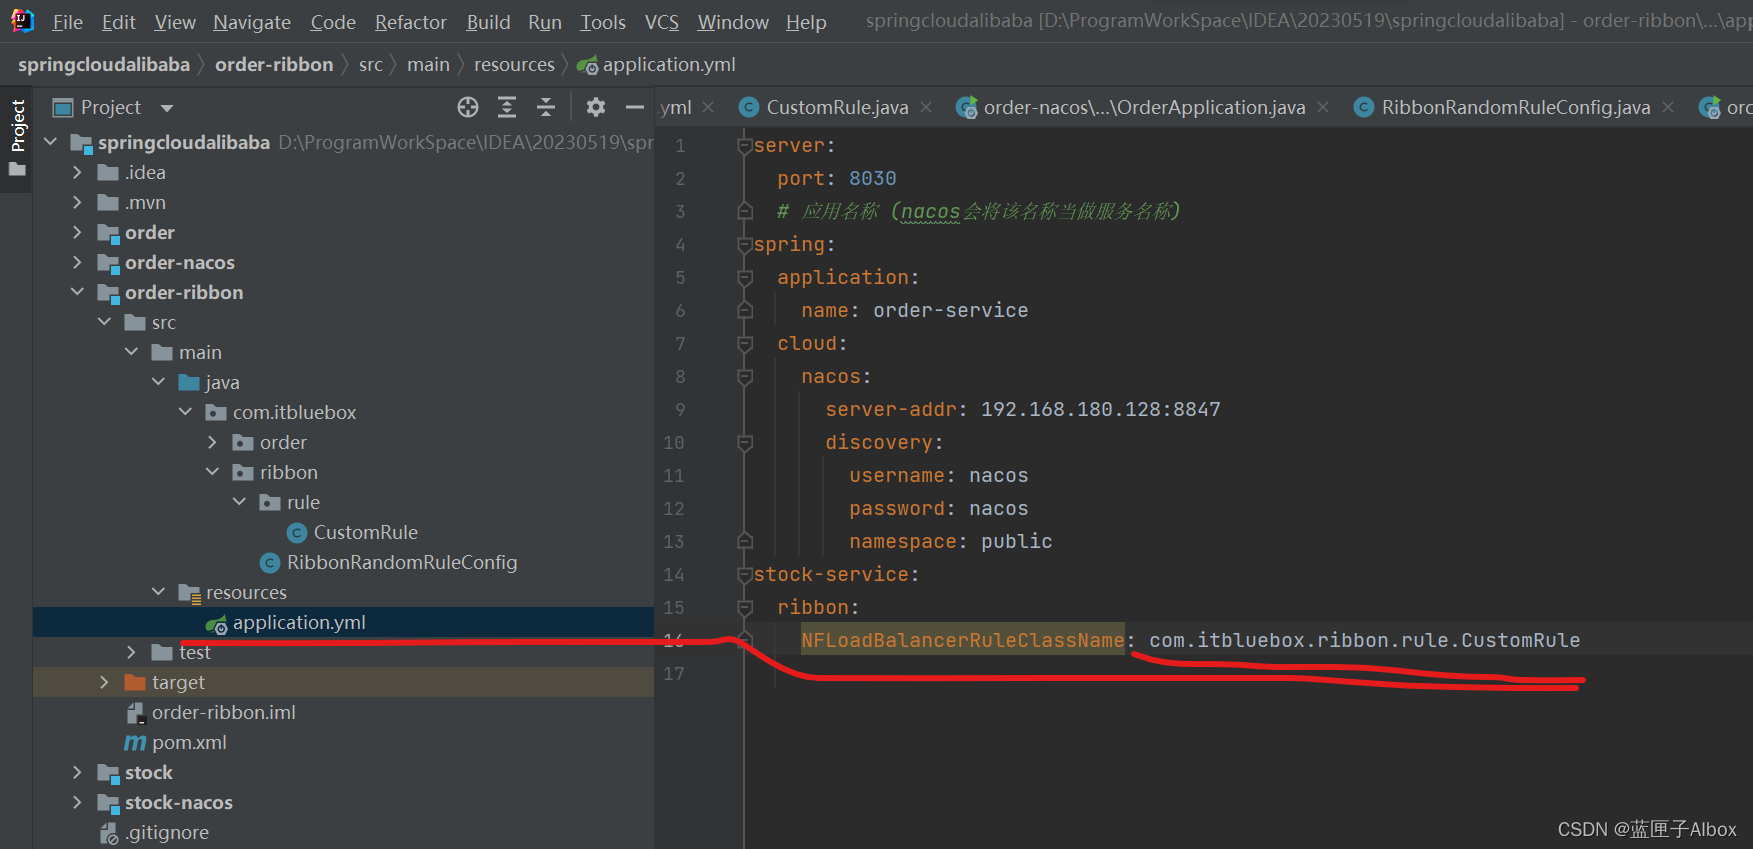Open the Edit menu
1753x849 pixels.
tap(118, 22)
